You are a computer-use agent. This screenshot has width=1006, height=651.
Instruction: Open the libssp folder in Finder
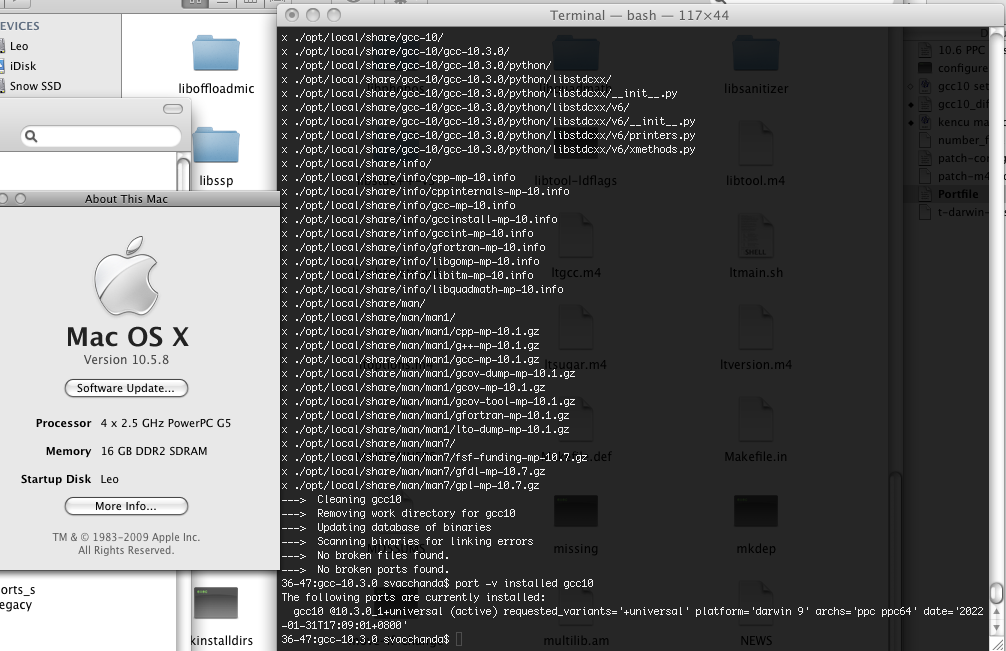tap(216, 146)
